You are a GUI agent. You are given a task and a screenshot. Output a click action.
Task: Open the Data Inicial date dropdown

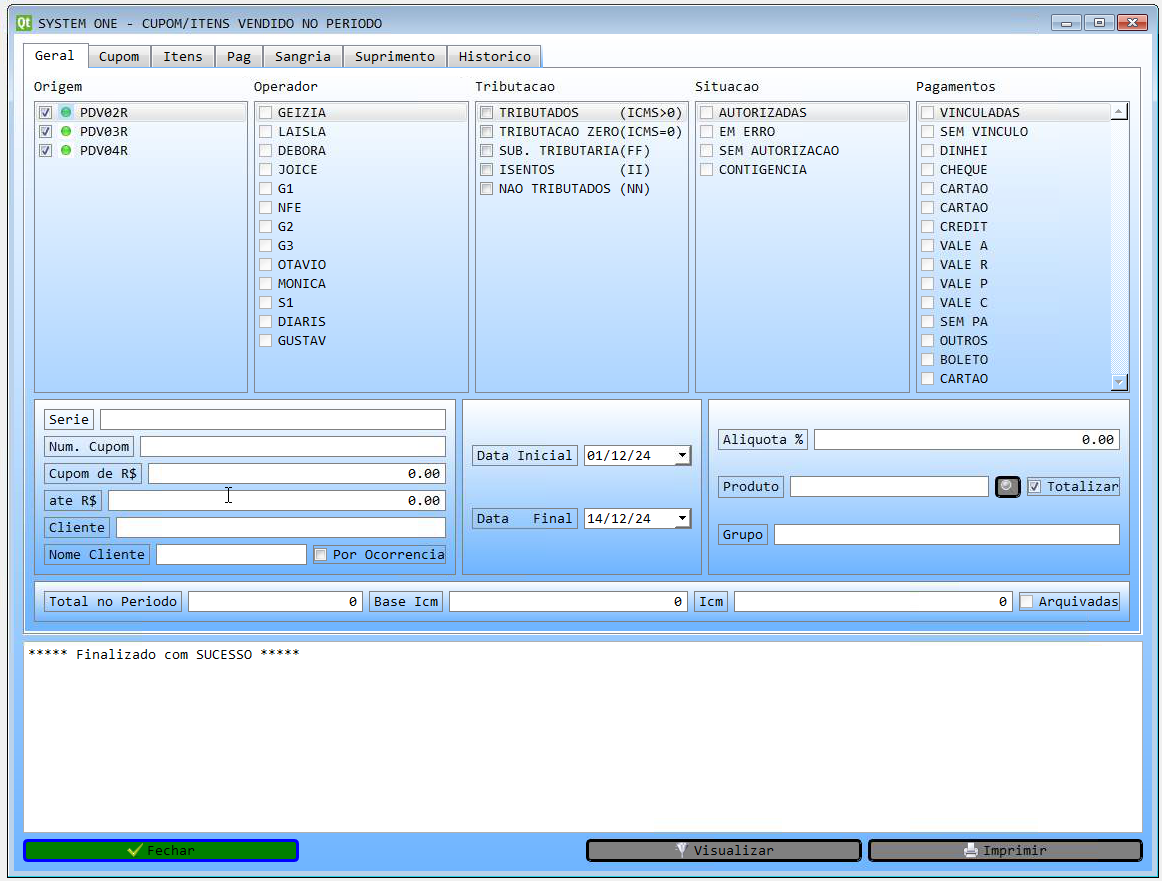(x=682, y=456)
